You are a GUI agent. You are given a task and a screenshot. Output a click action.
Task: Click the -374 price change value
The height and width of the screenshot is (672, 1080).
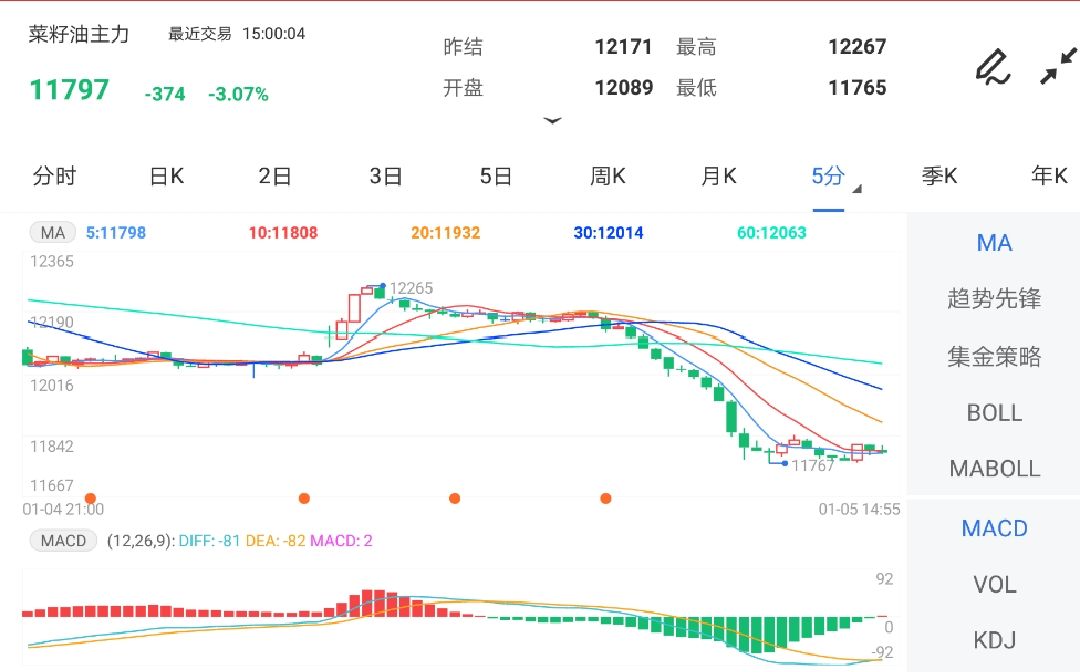pos(165,94)
